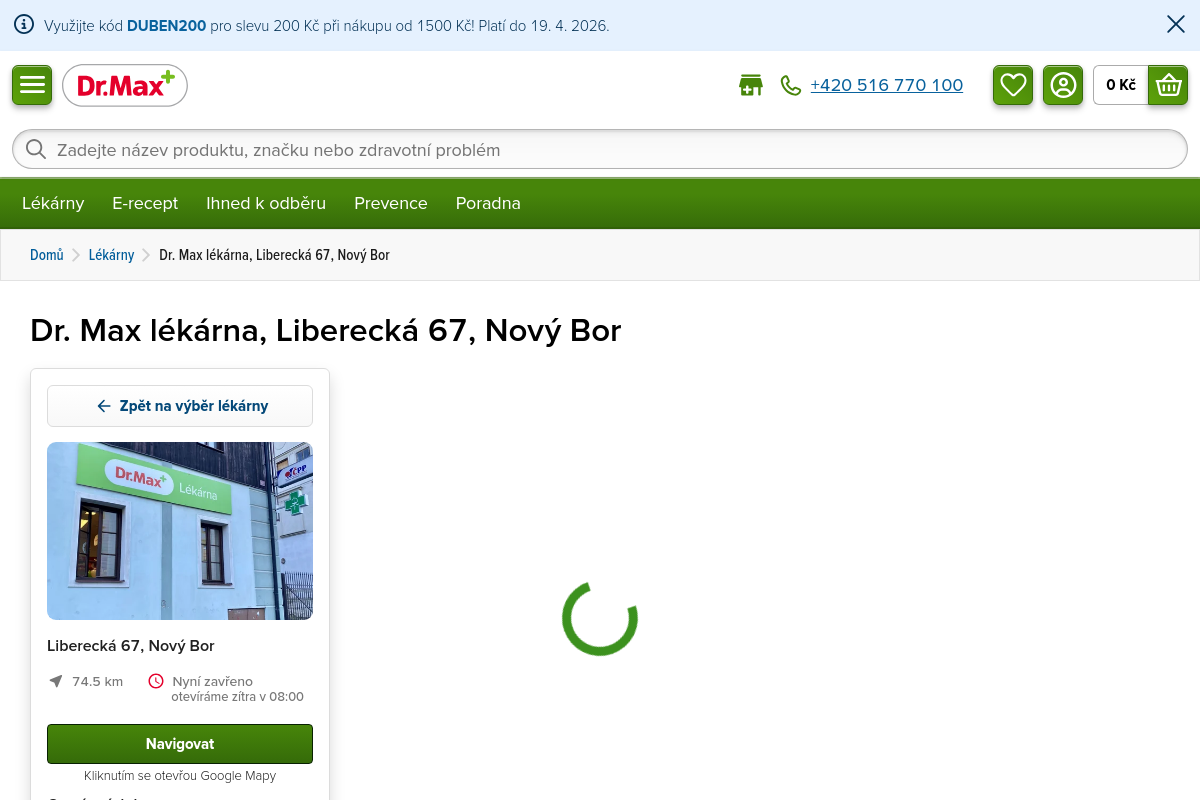This screenshot has width=1200, height=800.
Task: Click the search magnifier icon
Action: (x=36, y=150)
